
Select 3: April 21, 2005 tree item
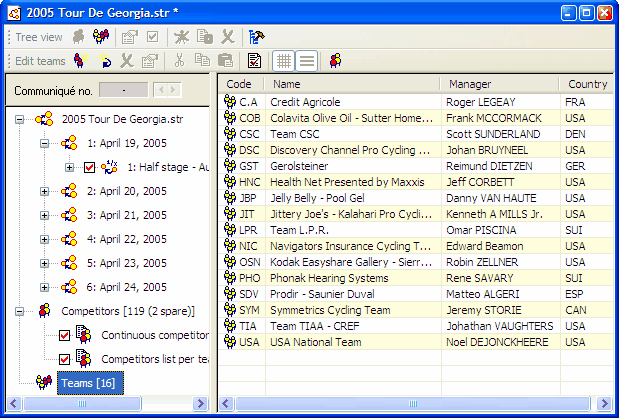pos(127,215)
